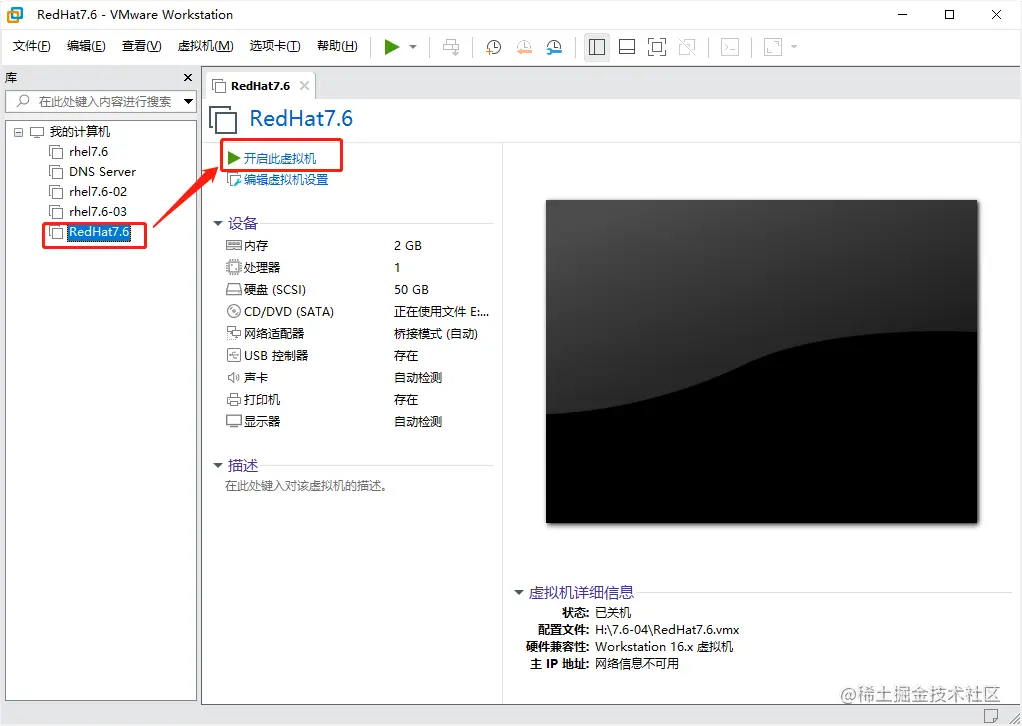Open the library search filter dropdown
This screenshot has width=1022, height=726.
click(188, 101)
